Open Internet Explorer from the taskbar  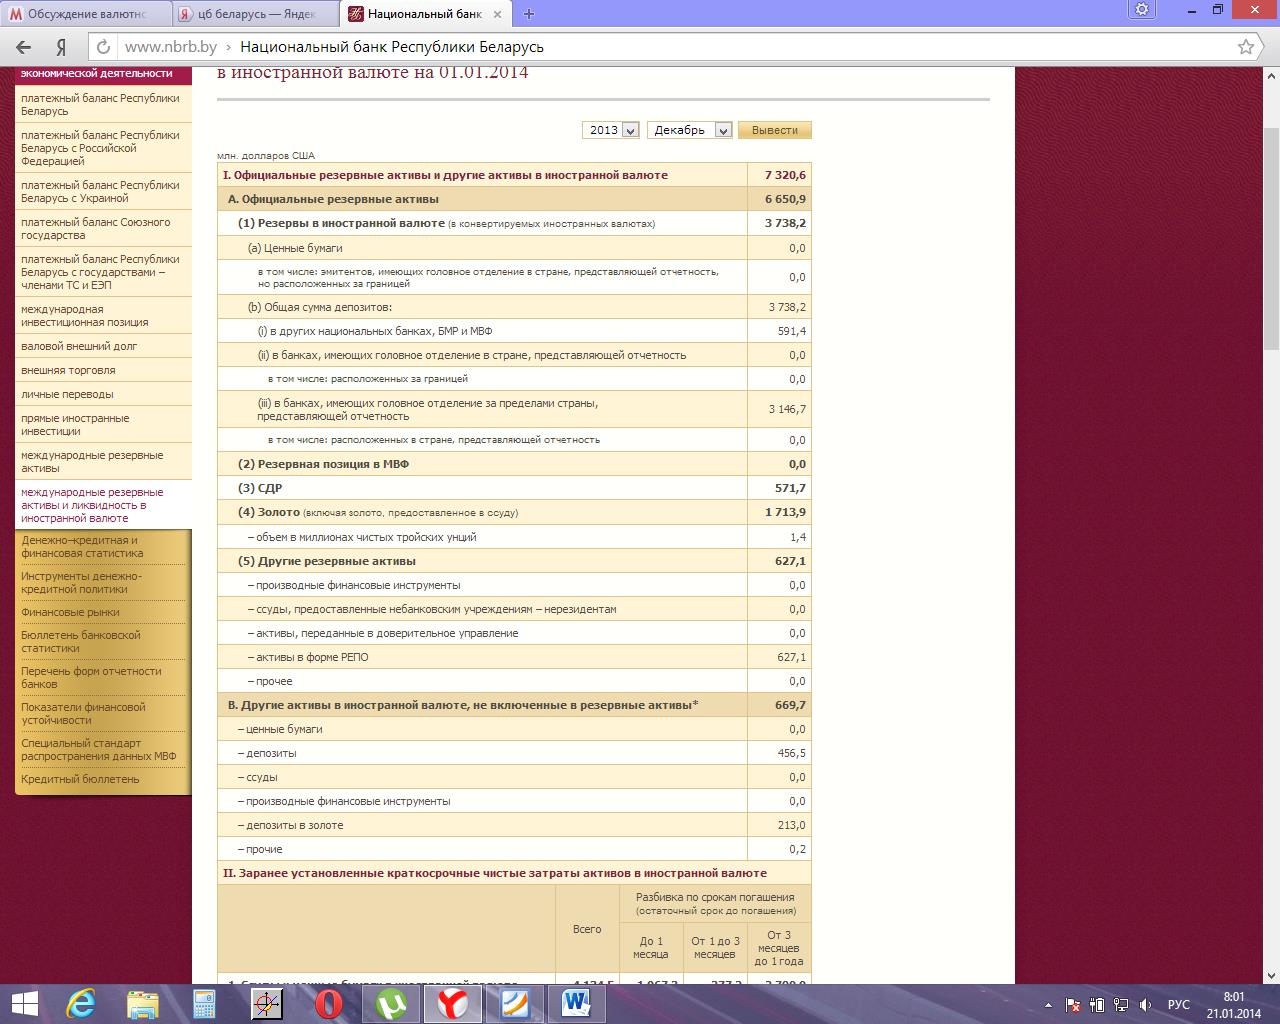80,1003
